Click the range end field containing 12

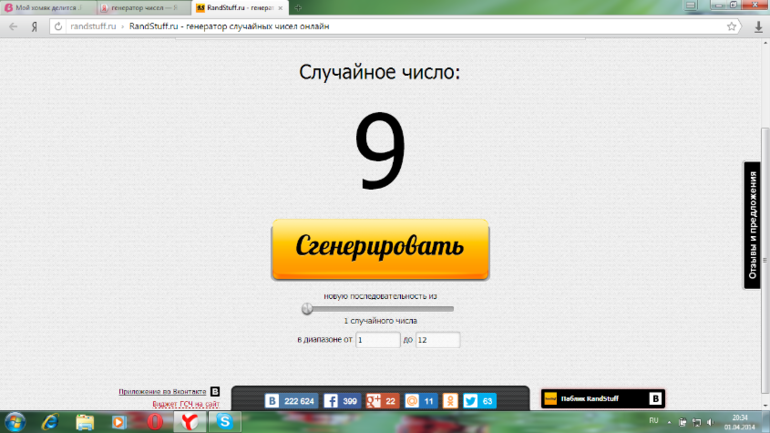click(438, 340)
